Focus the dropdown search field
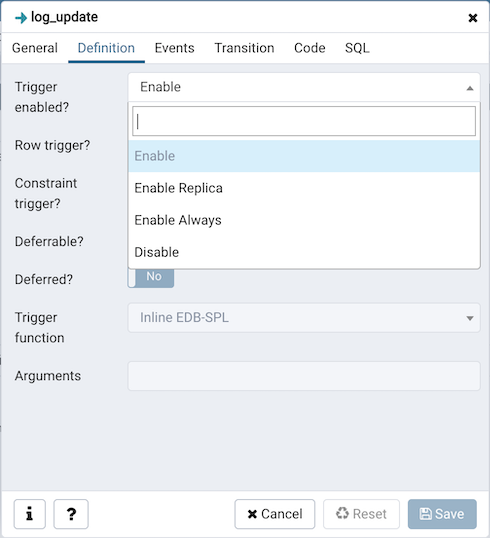This screenshot has height=538, width=490. (304, 121)
